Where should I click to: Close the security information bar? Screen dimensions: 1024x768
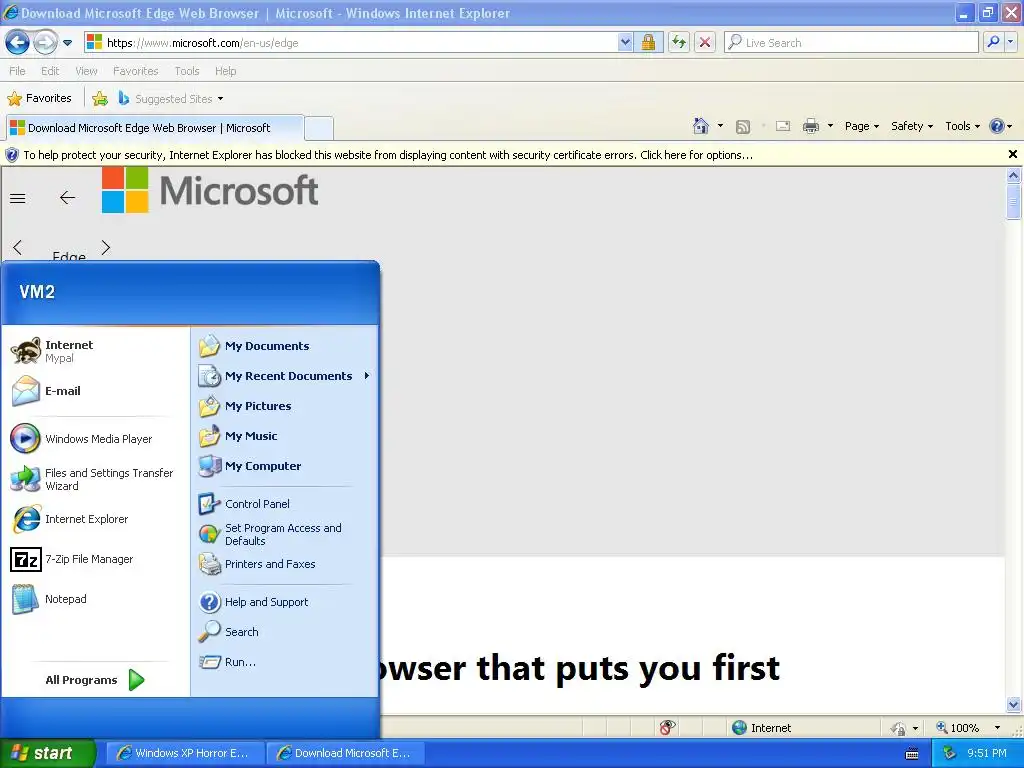1012,154
